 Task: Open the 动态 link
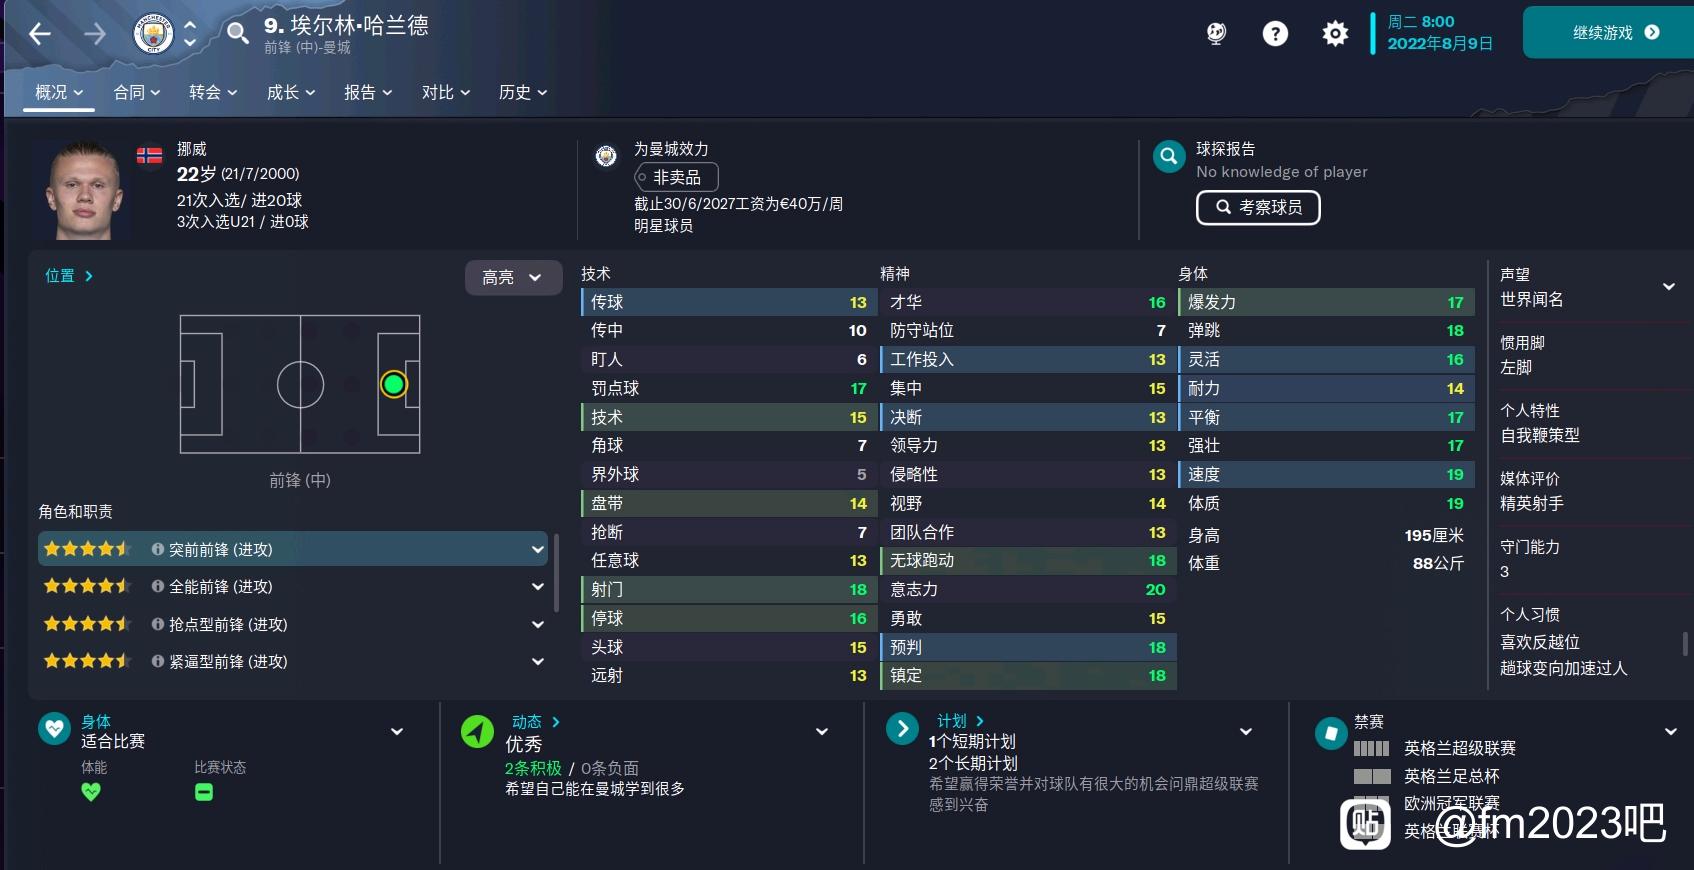(x=536, y=721)
